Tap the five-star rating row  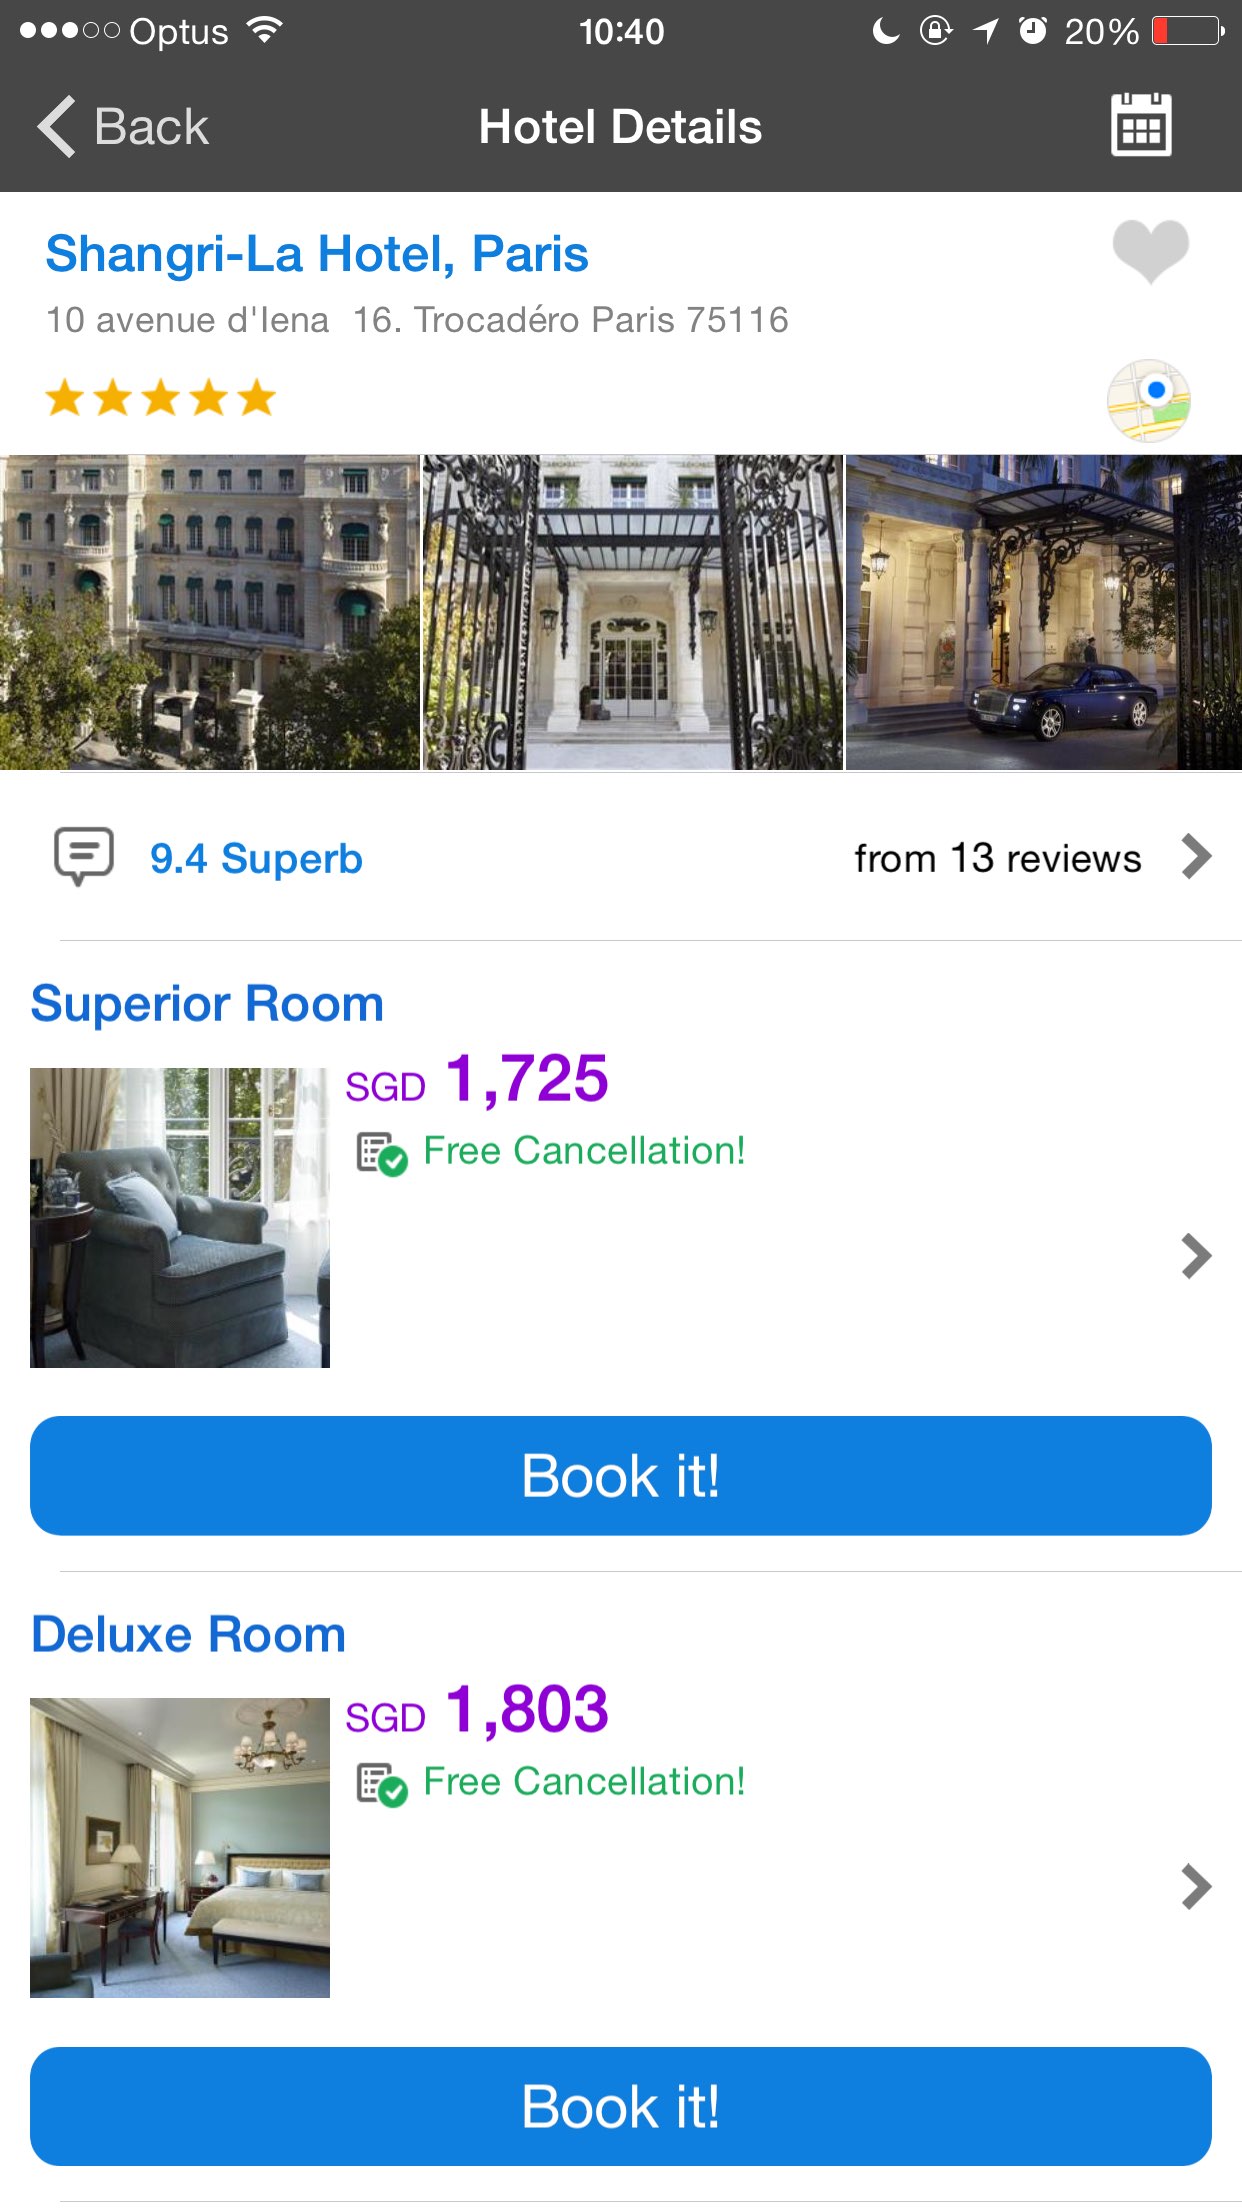[161, 398]
